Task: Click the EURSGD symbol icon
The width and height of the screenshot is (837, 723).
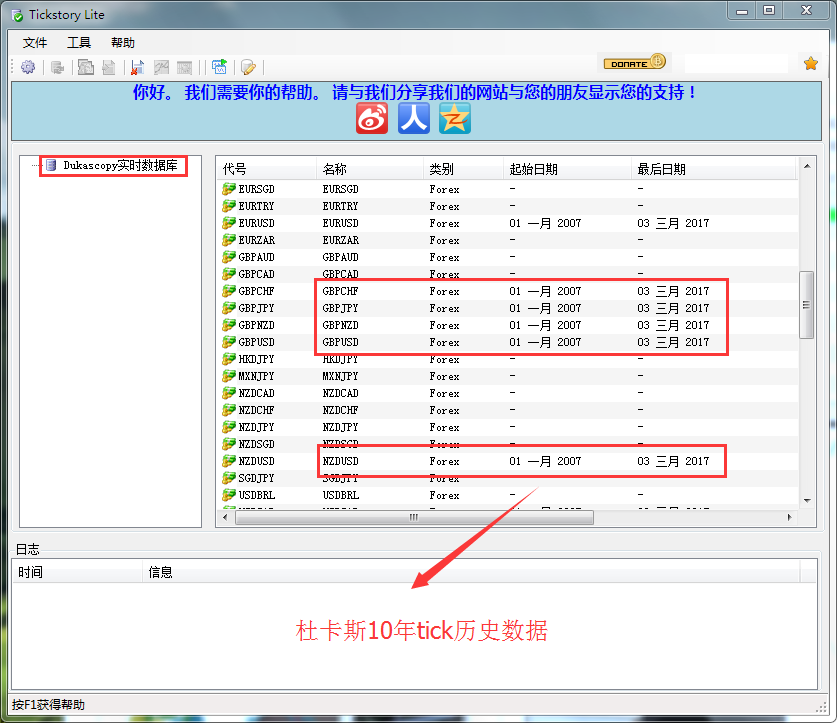Action: coord(229,188)
